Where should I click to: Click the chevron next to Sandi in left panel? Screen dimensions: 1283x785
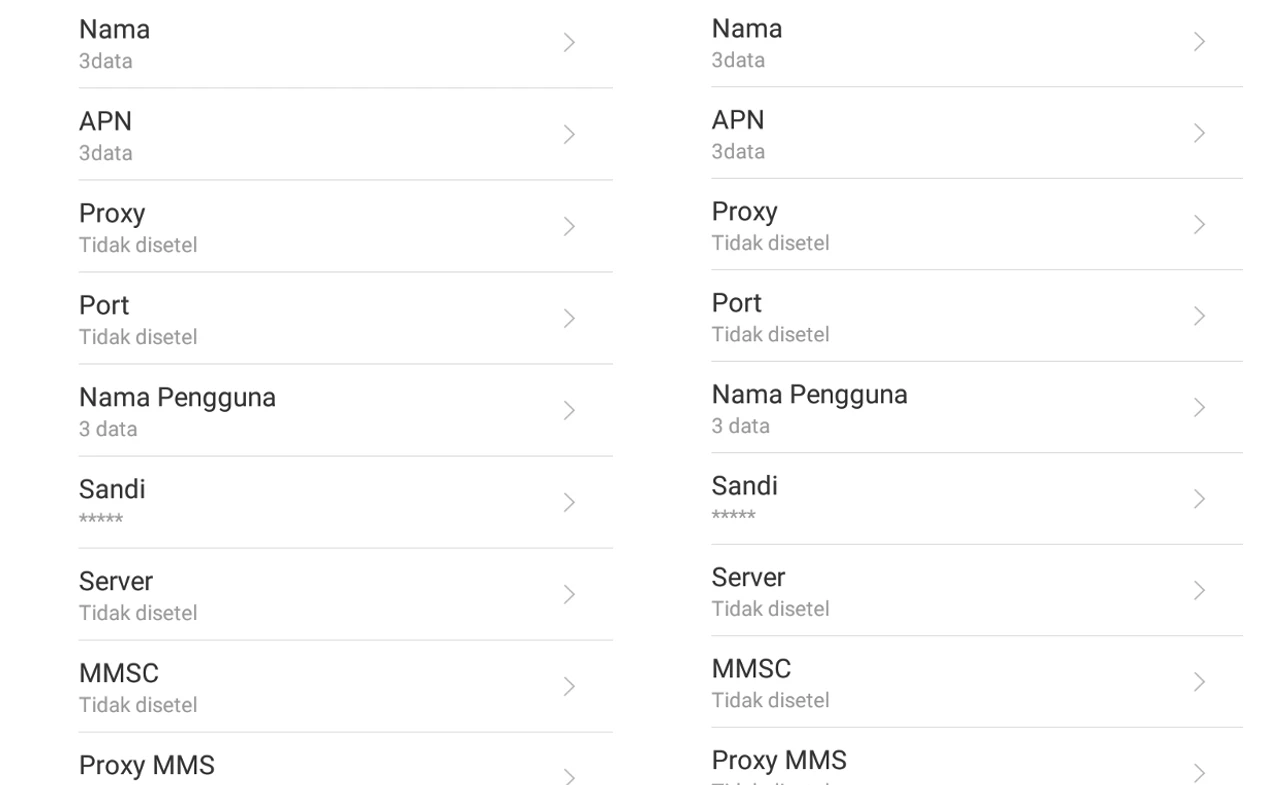(x=569, y=503)
